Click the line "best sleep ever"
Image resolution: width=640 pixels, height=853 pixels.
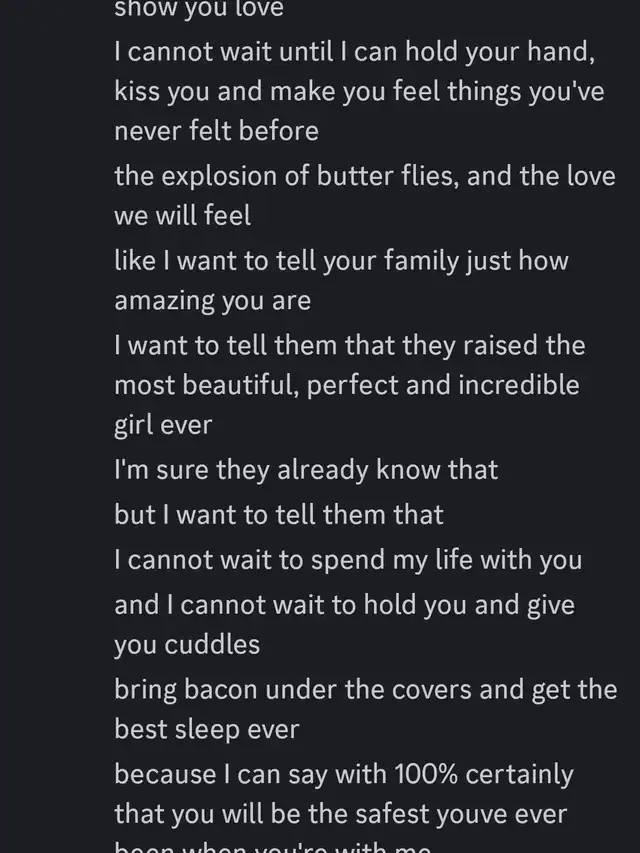point(206,729)
